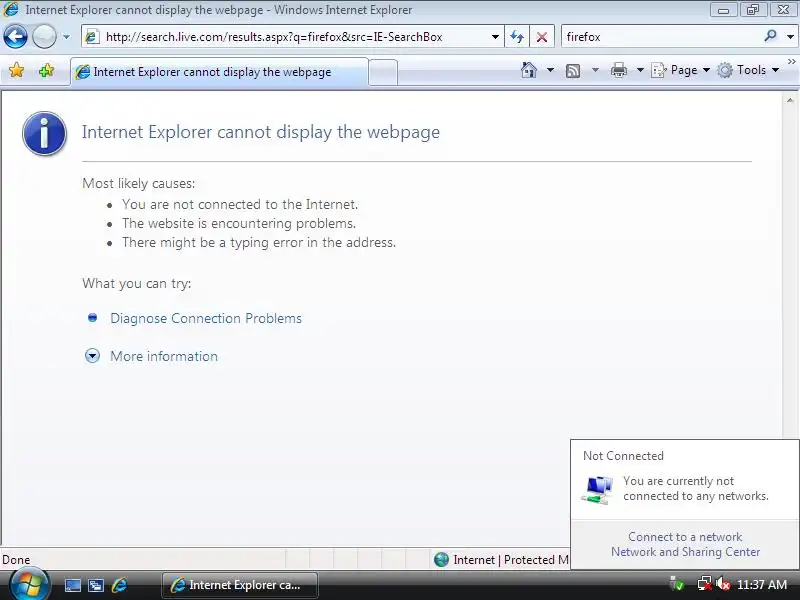
Task: Click the red Stop loading button
Action: coord(542,37)
